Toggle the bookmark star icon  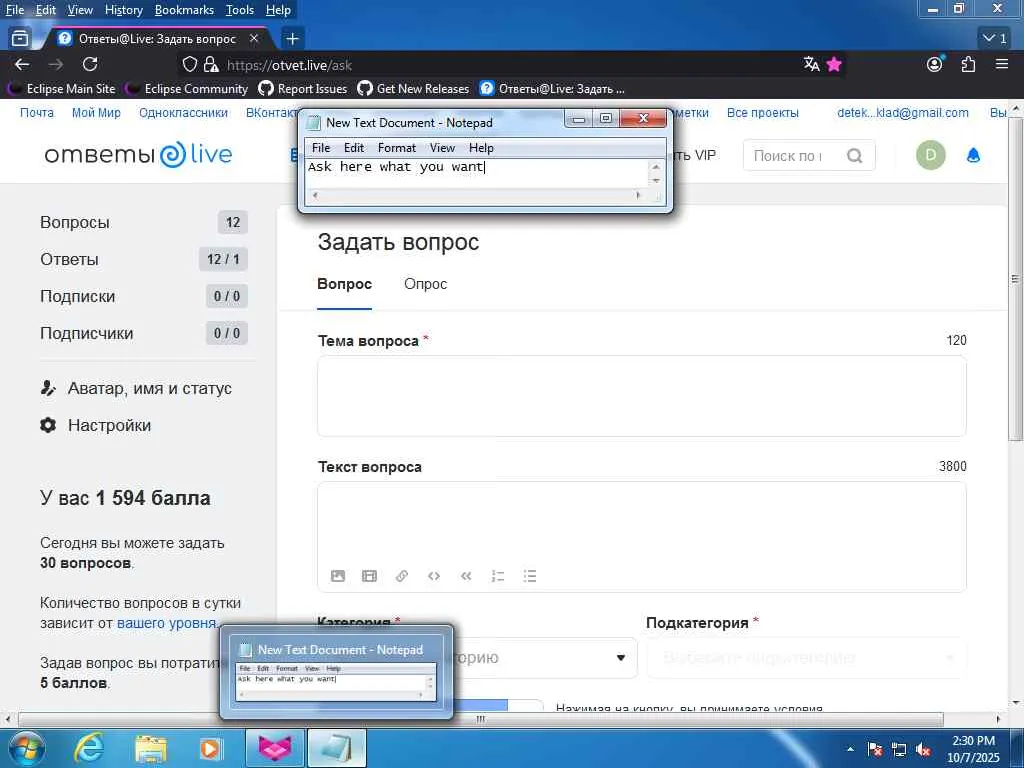point(834,64)
